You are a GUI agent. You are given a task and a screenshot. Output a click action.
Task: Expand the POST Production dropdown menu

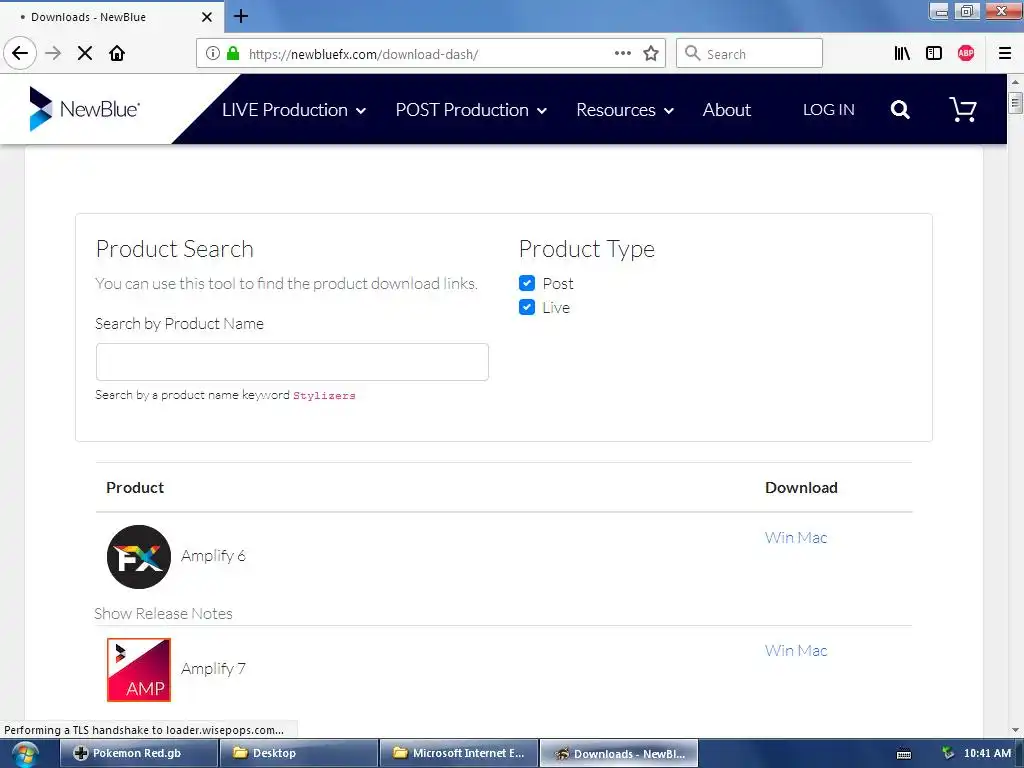471,110
